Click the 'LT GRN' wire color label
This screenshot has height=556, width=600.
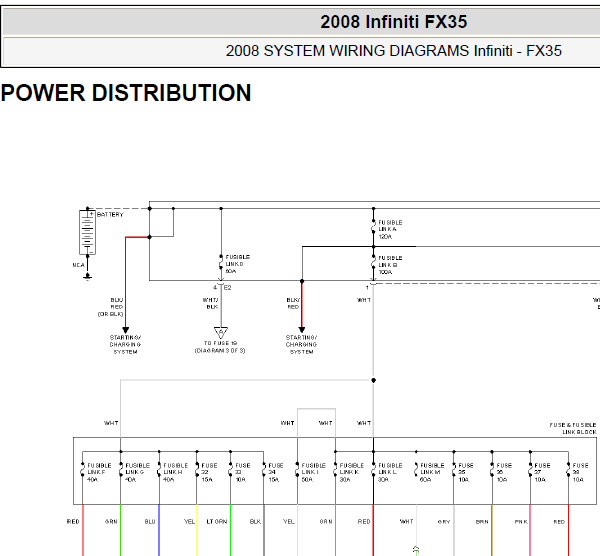pos(217,522)
